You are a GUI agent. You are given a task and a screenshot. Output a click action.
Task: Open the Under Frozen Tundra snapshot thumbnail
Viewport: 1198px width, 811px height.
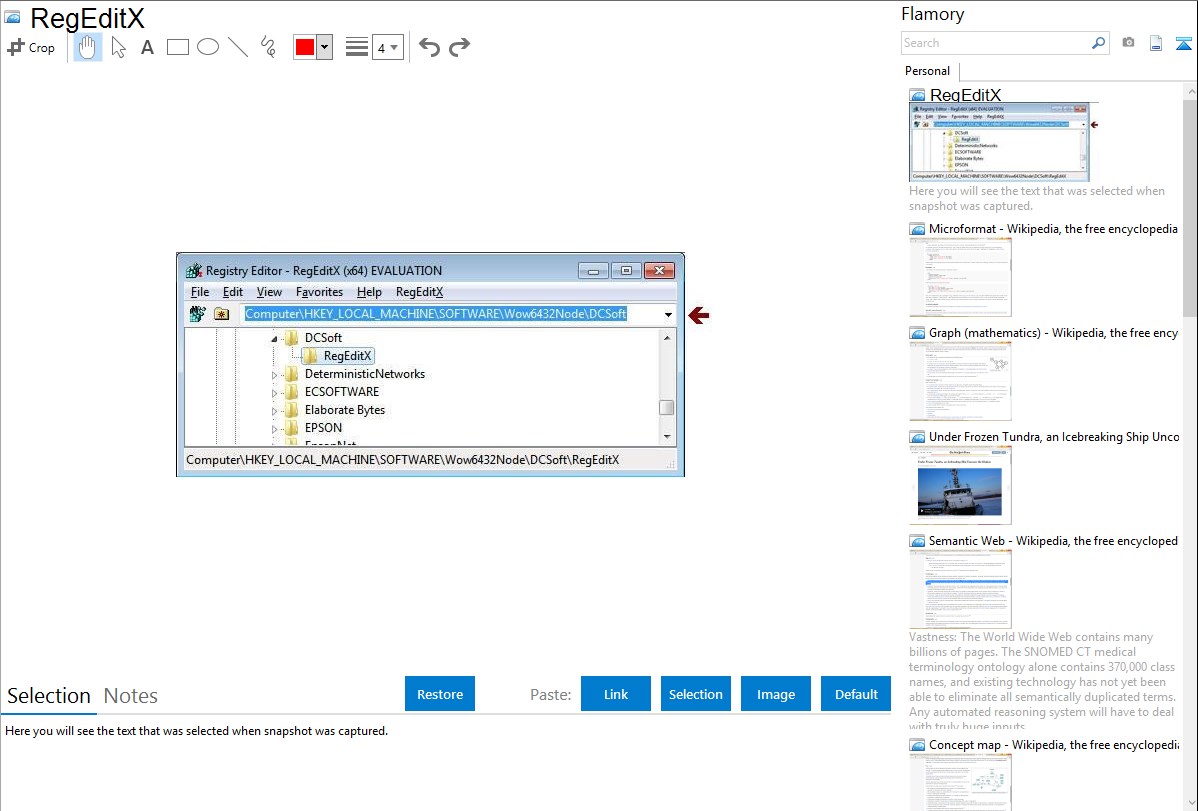click(960, 485)
